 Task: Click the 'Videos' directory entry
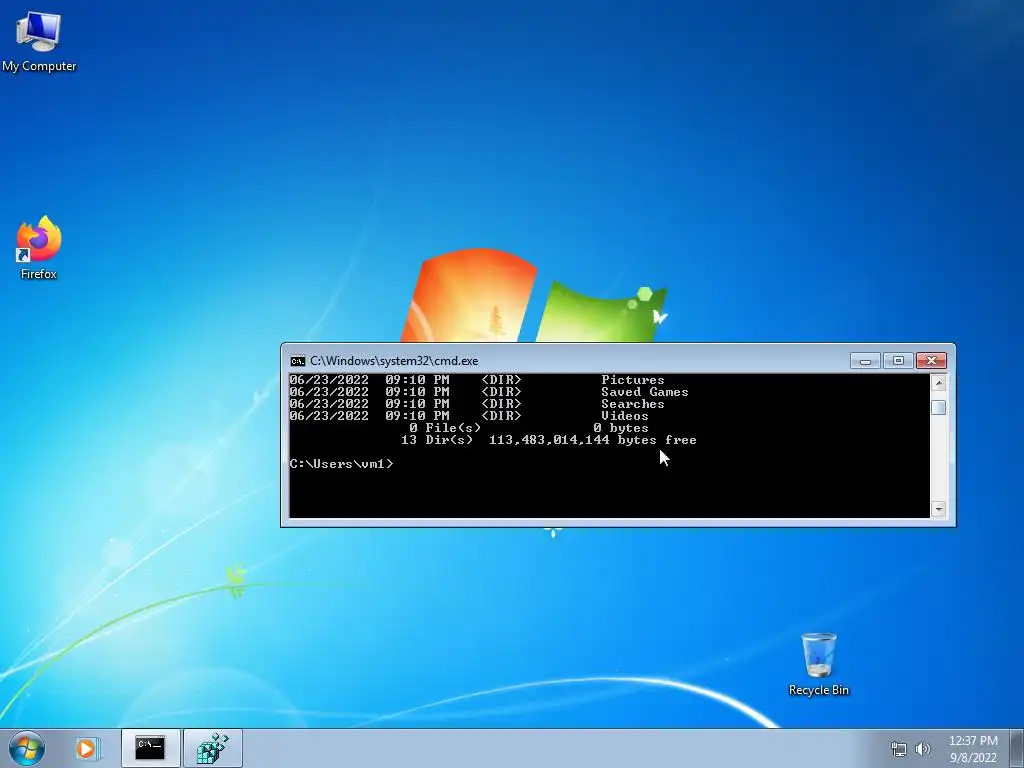[x=625, y=416]
